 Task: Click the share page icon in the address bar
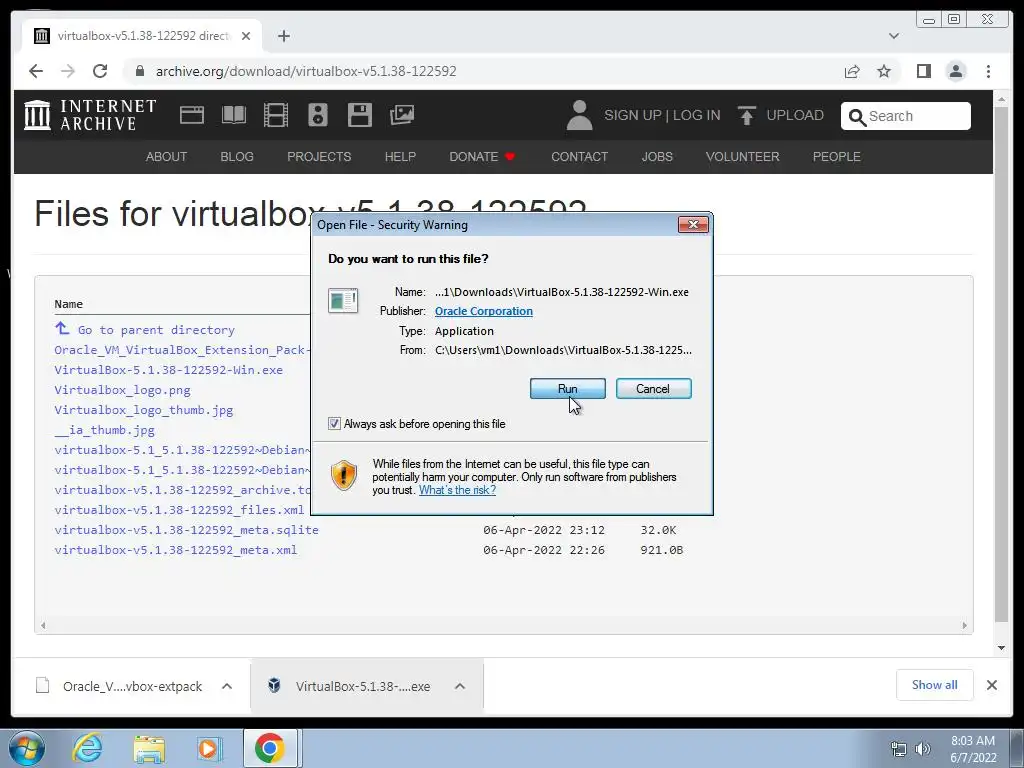[x=852, y=71]
